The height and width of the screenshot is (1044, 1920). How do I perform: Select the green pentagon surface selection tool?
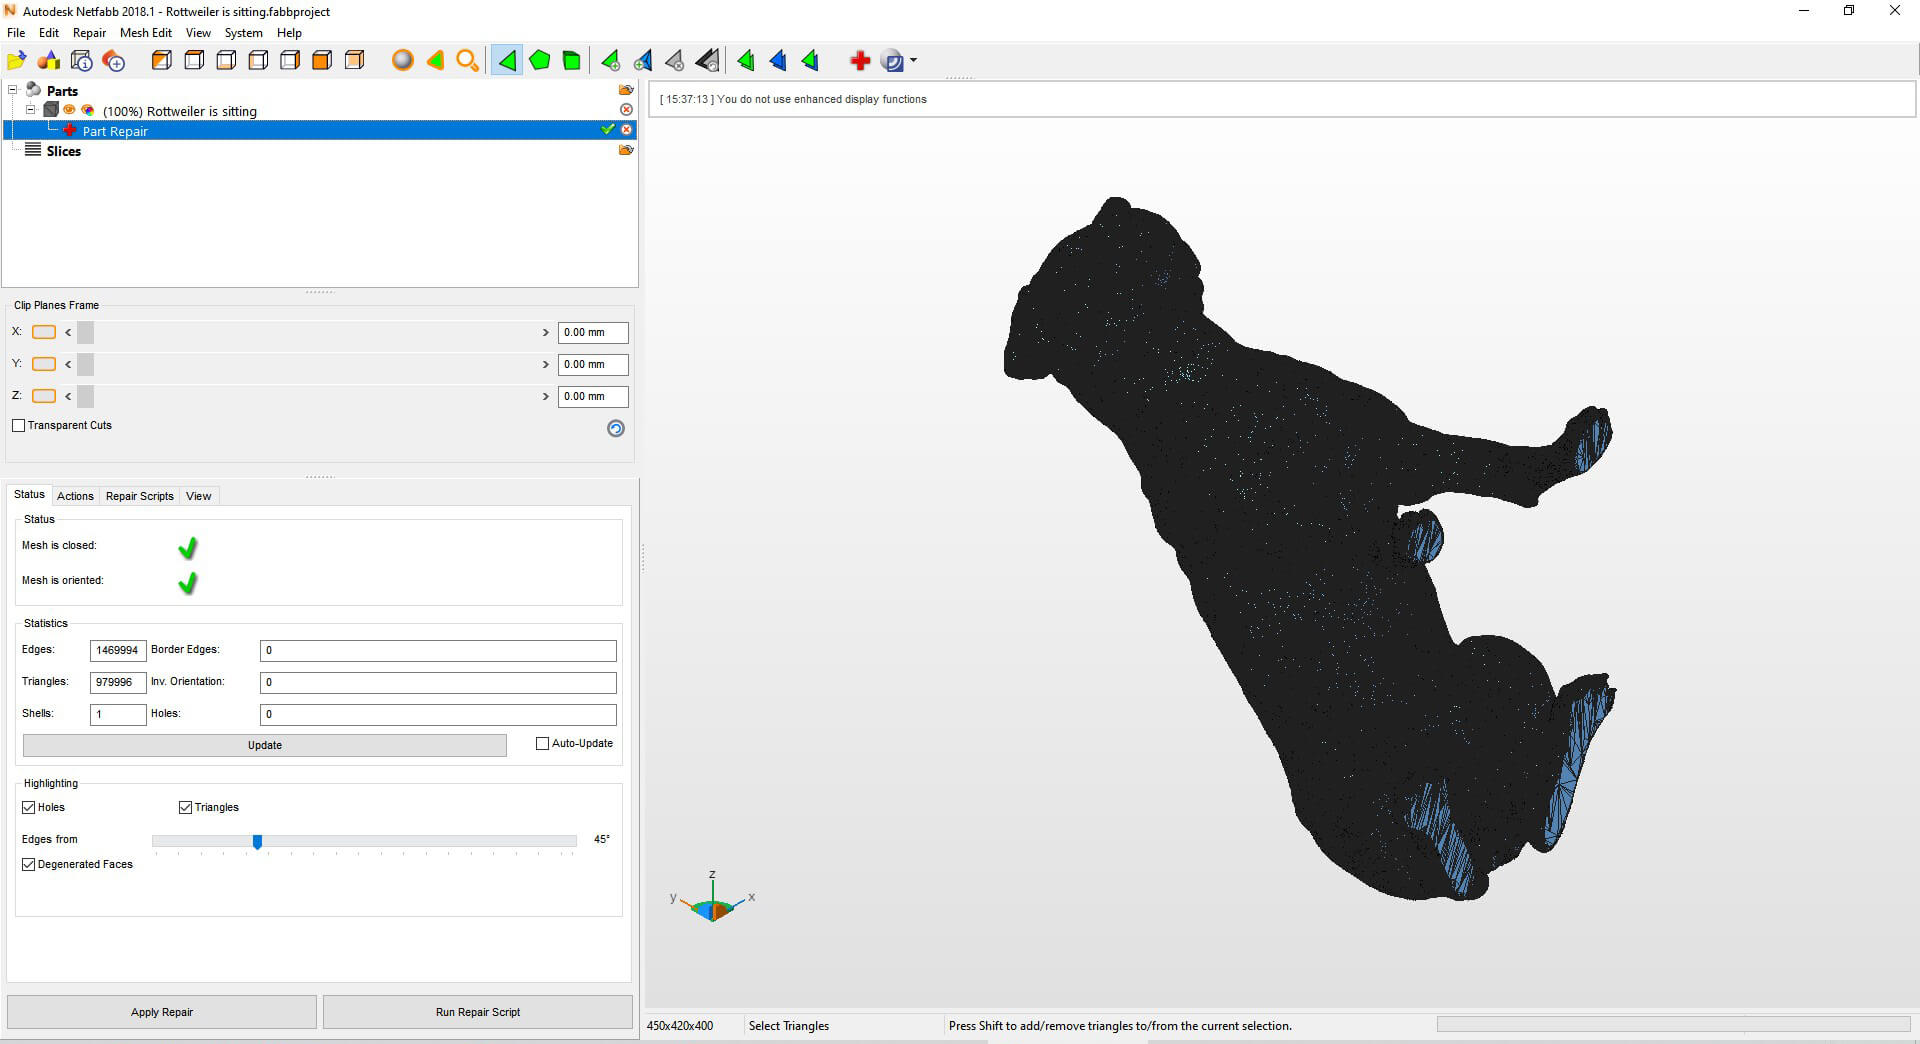tap(539, 61)
